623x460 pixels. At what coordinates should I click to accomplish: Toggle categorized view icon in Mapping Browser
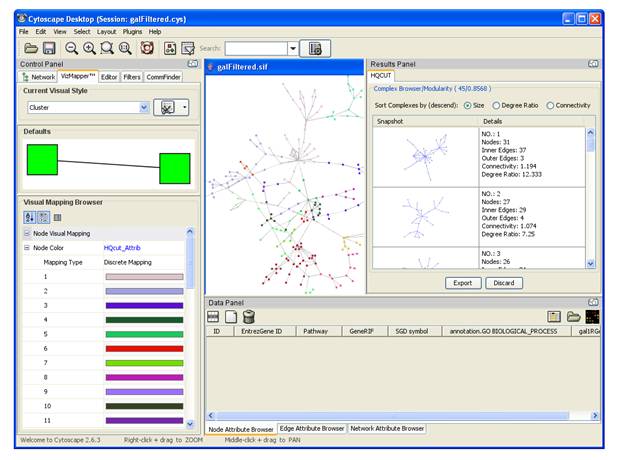click(44, 217)
